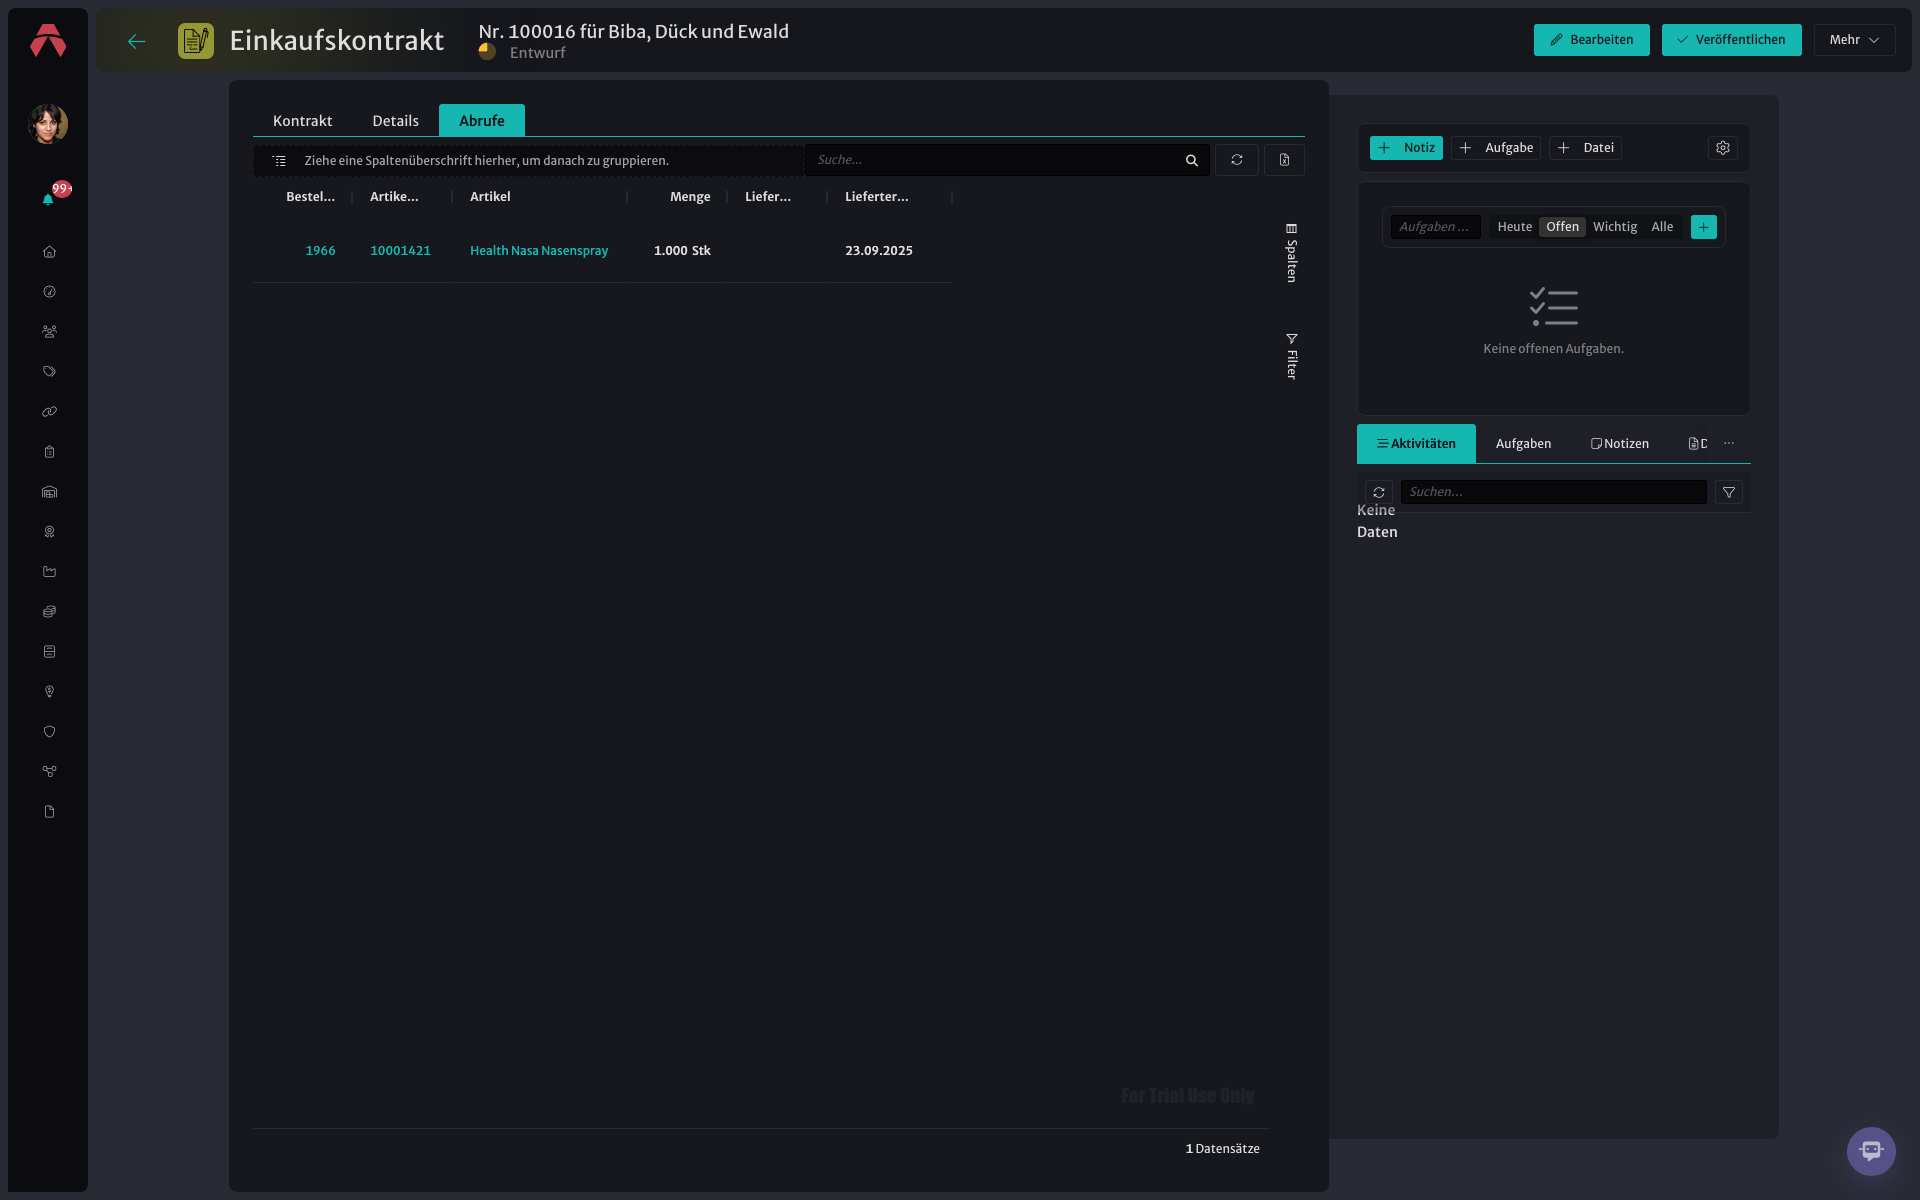Click the search magnifier icon
The height and width of the screenshot is (1200, 1920).
(x=1191, y=160)
